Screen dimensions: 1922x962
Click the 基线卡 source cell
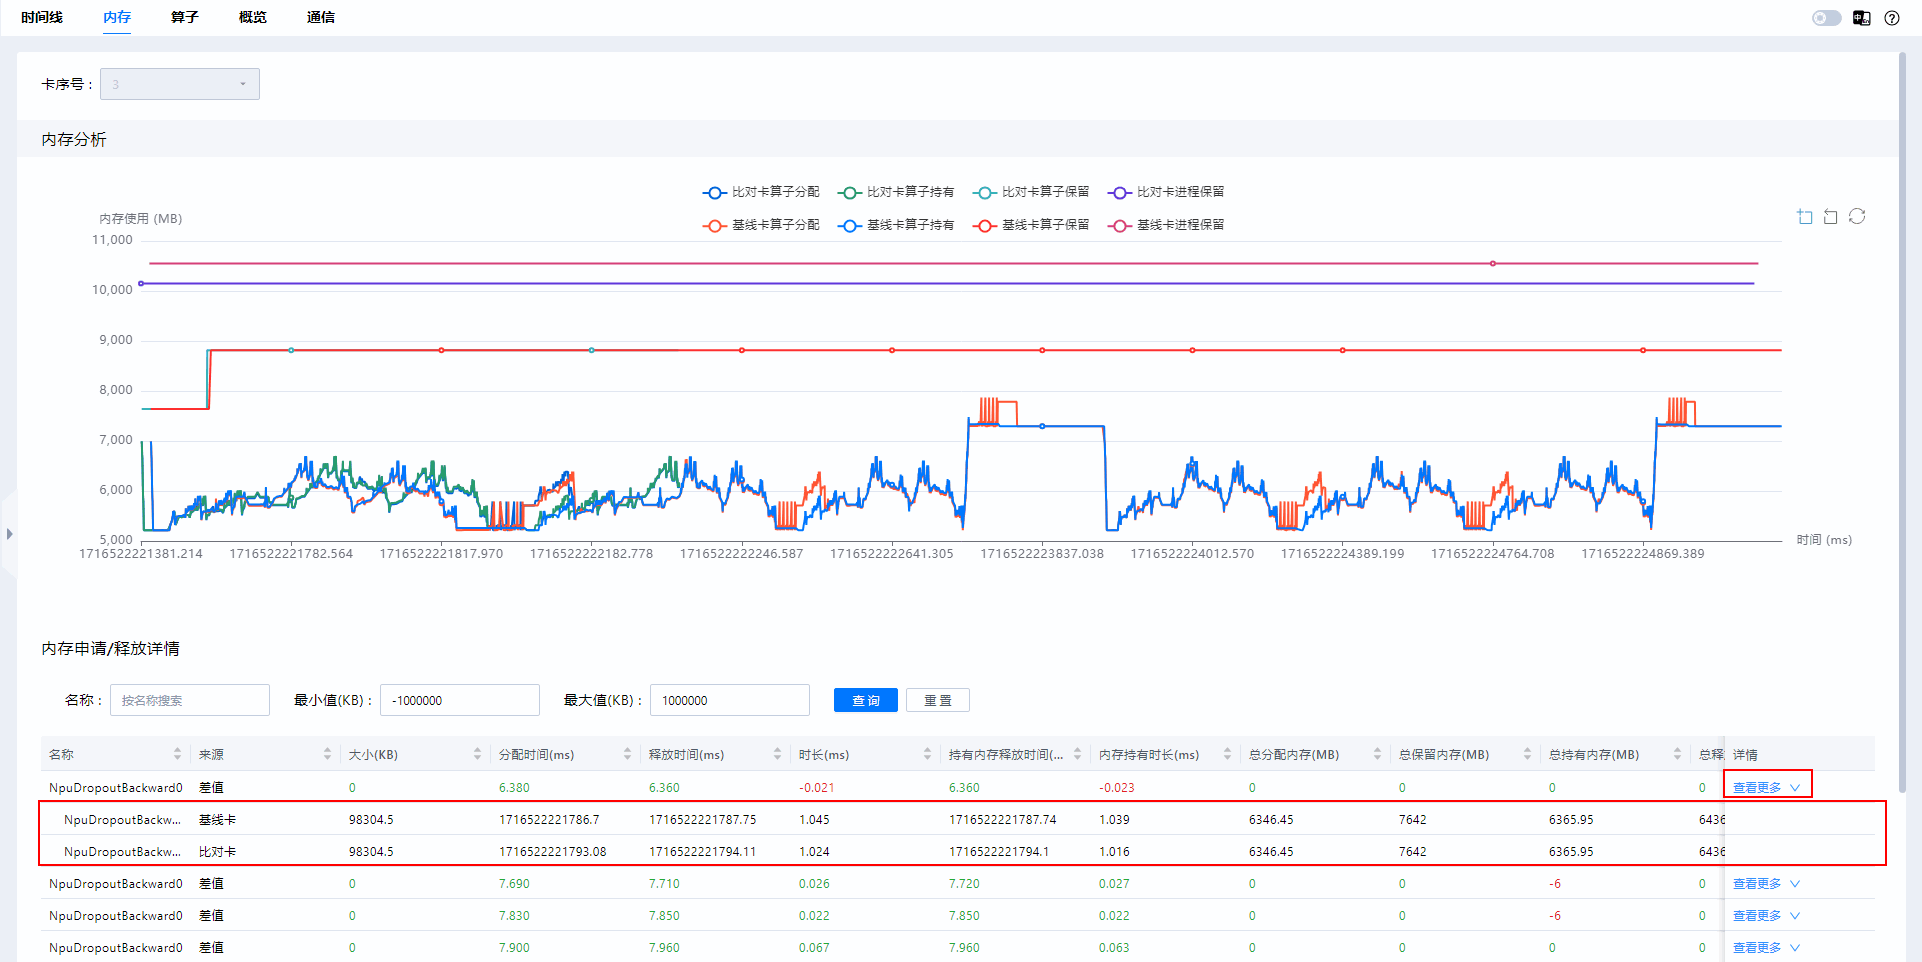click(217, 820)
